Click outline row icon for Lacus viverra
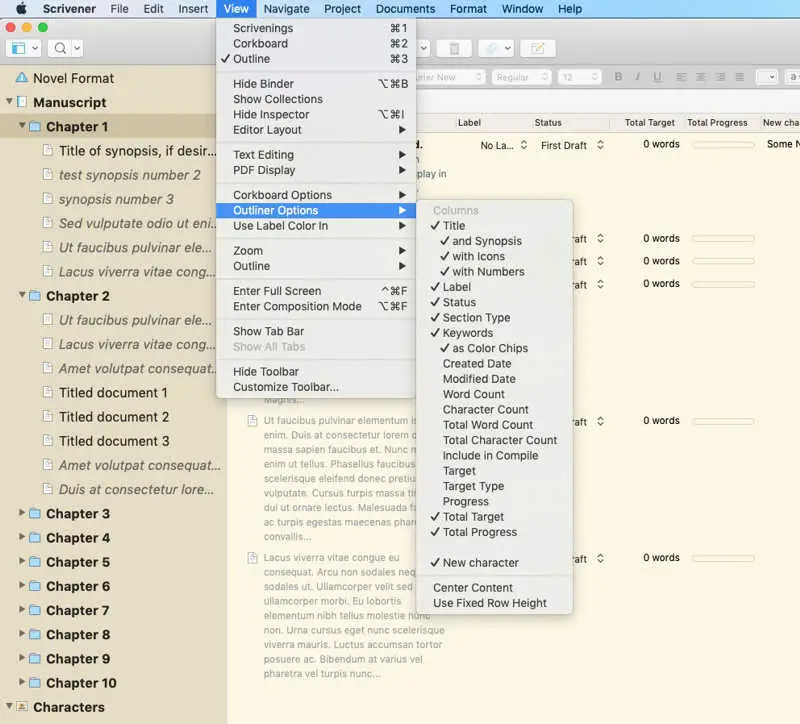 [252, 558]
